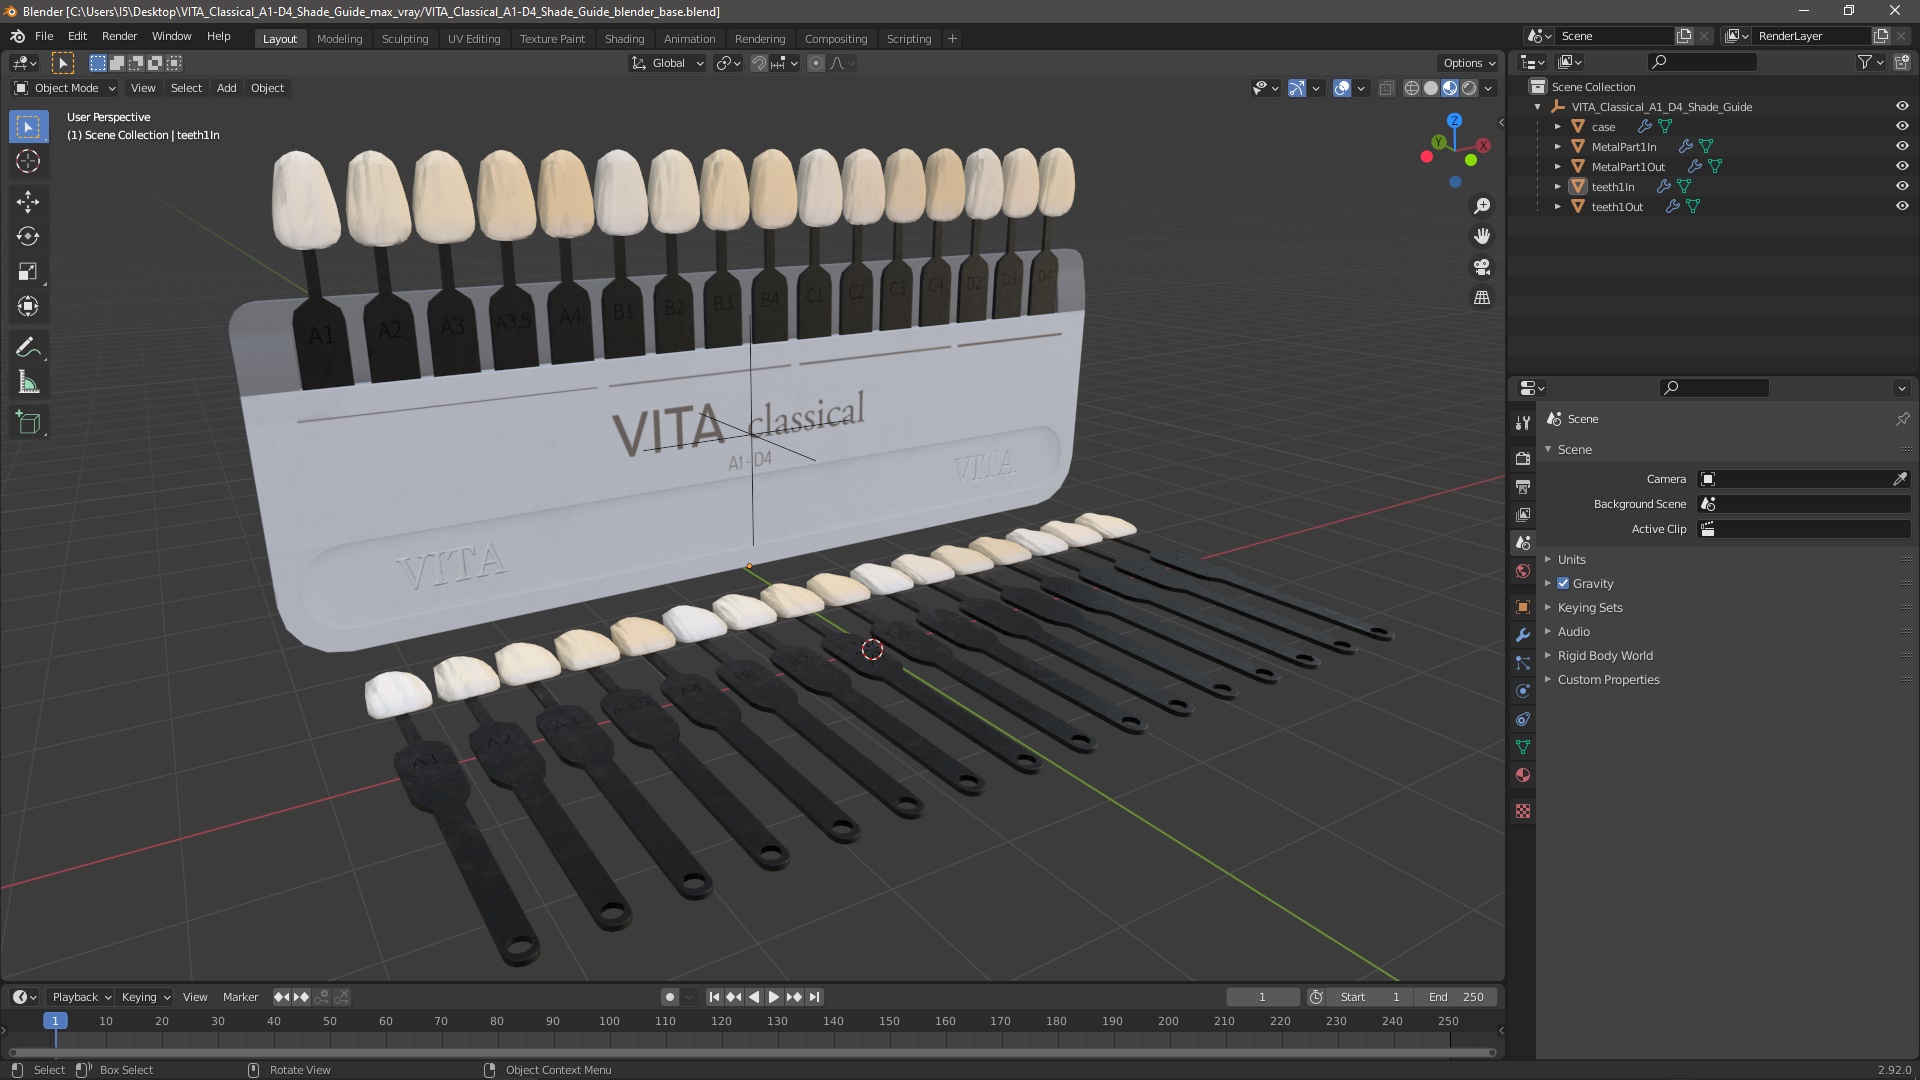Open the World properties tab
Screen dimensions: 1920x1080
tap(1523, 571)
